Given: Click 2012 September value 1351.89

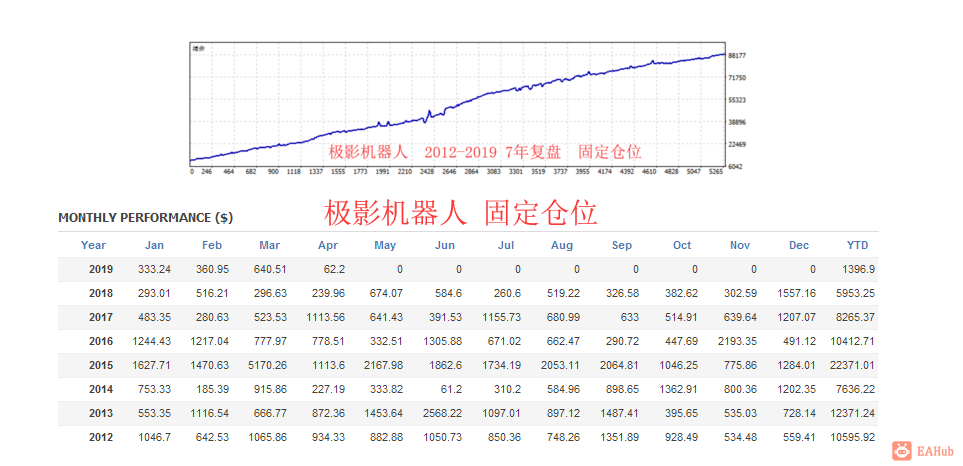Looking at the screenshot, I should (x=620, y=438).
